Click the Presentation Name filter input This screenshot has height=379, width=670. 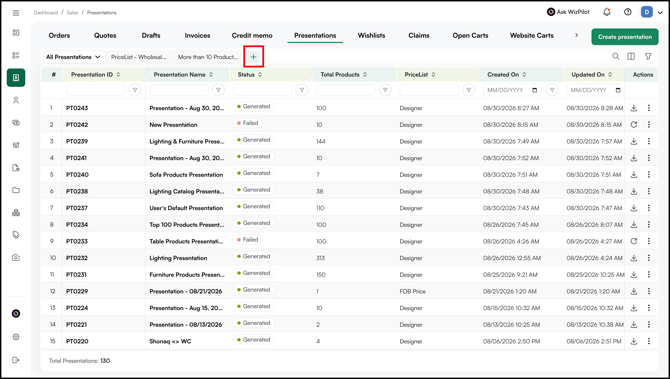point(179,90)
